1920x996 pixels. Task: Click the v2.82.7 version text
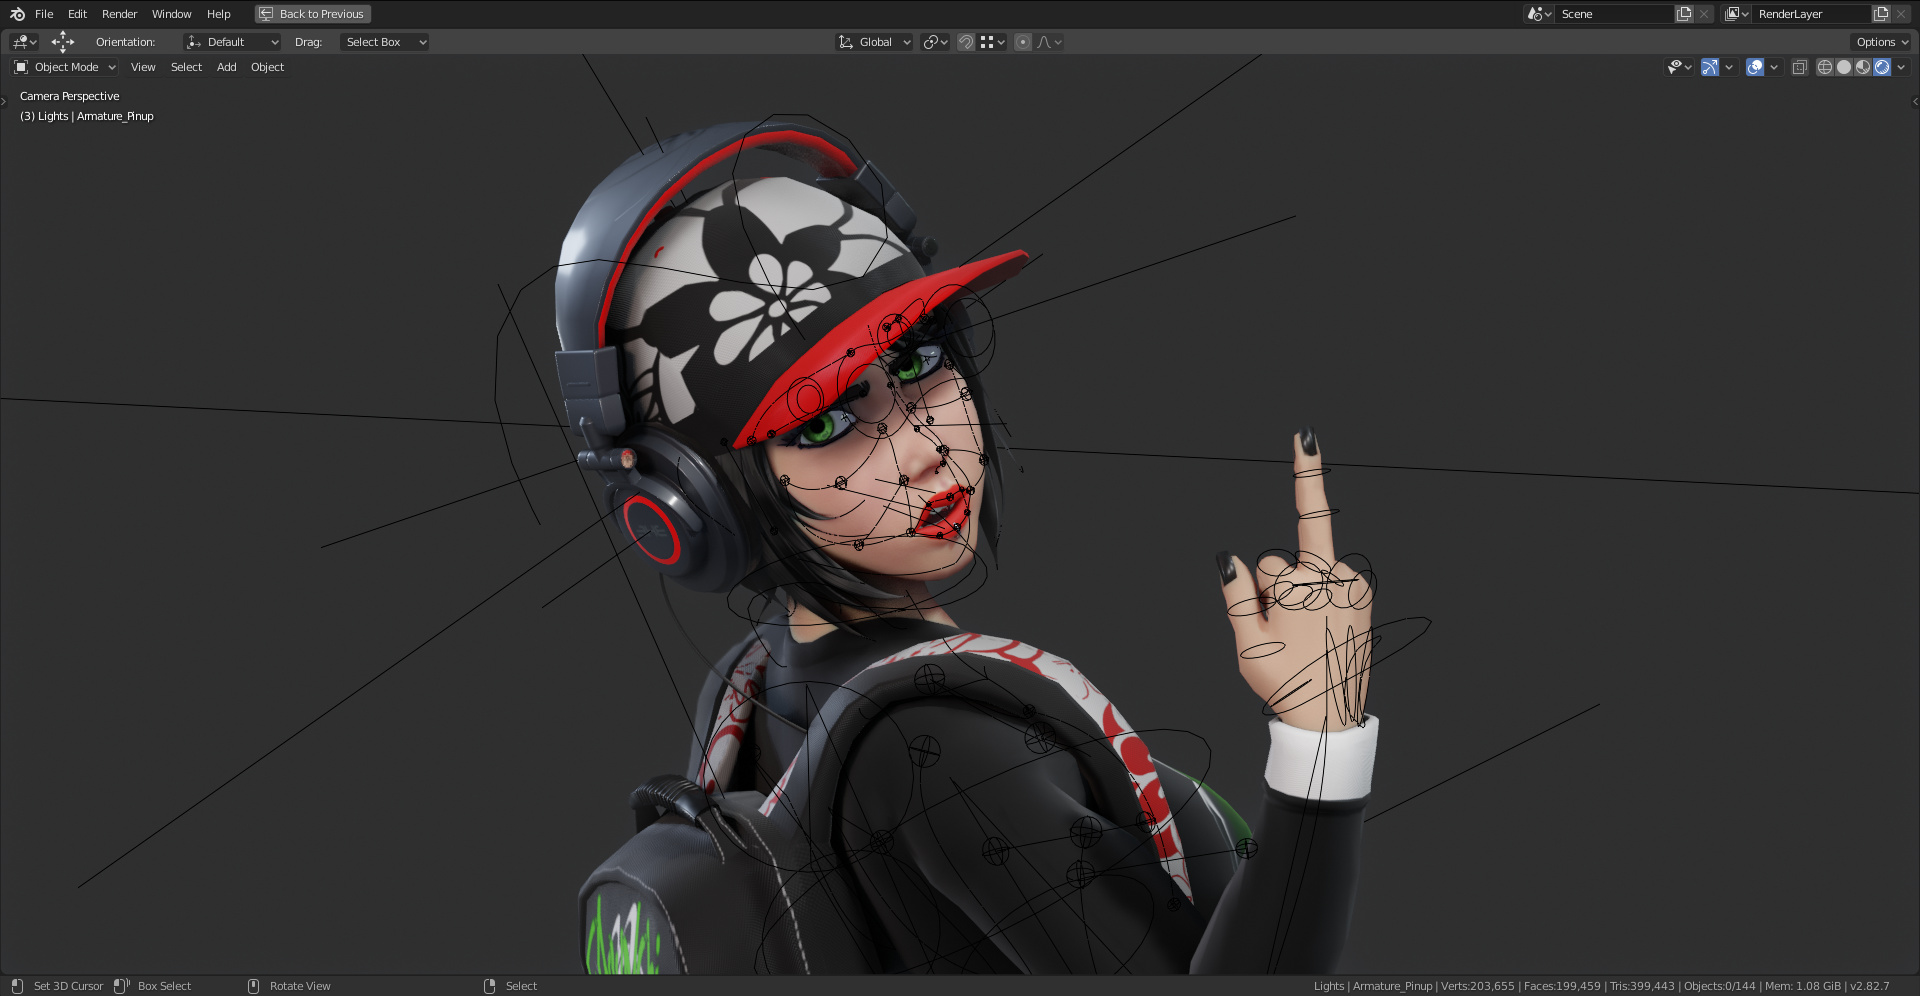tap(1869, 986)
